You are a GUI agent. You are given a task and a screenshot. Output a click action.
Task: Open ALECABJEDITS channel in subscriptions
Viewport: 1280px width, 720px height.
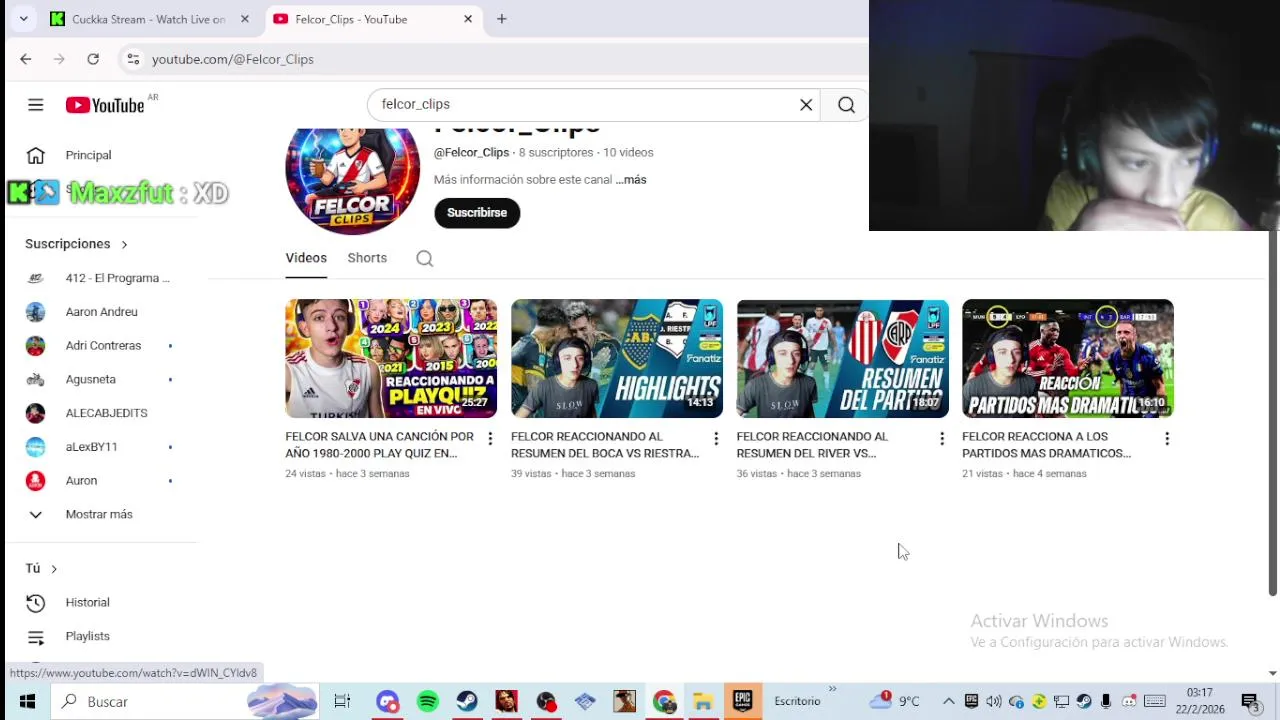[100, 413]
